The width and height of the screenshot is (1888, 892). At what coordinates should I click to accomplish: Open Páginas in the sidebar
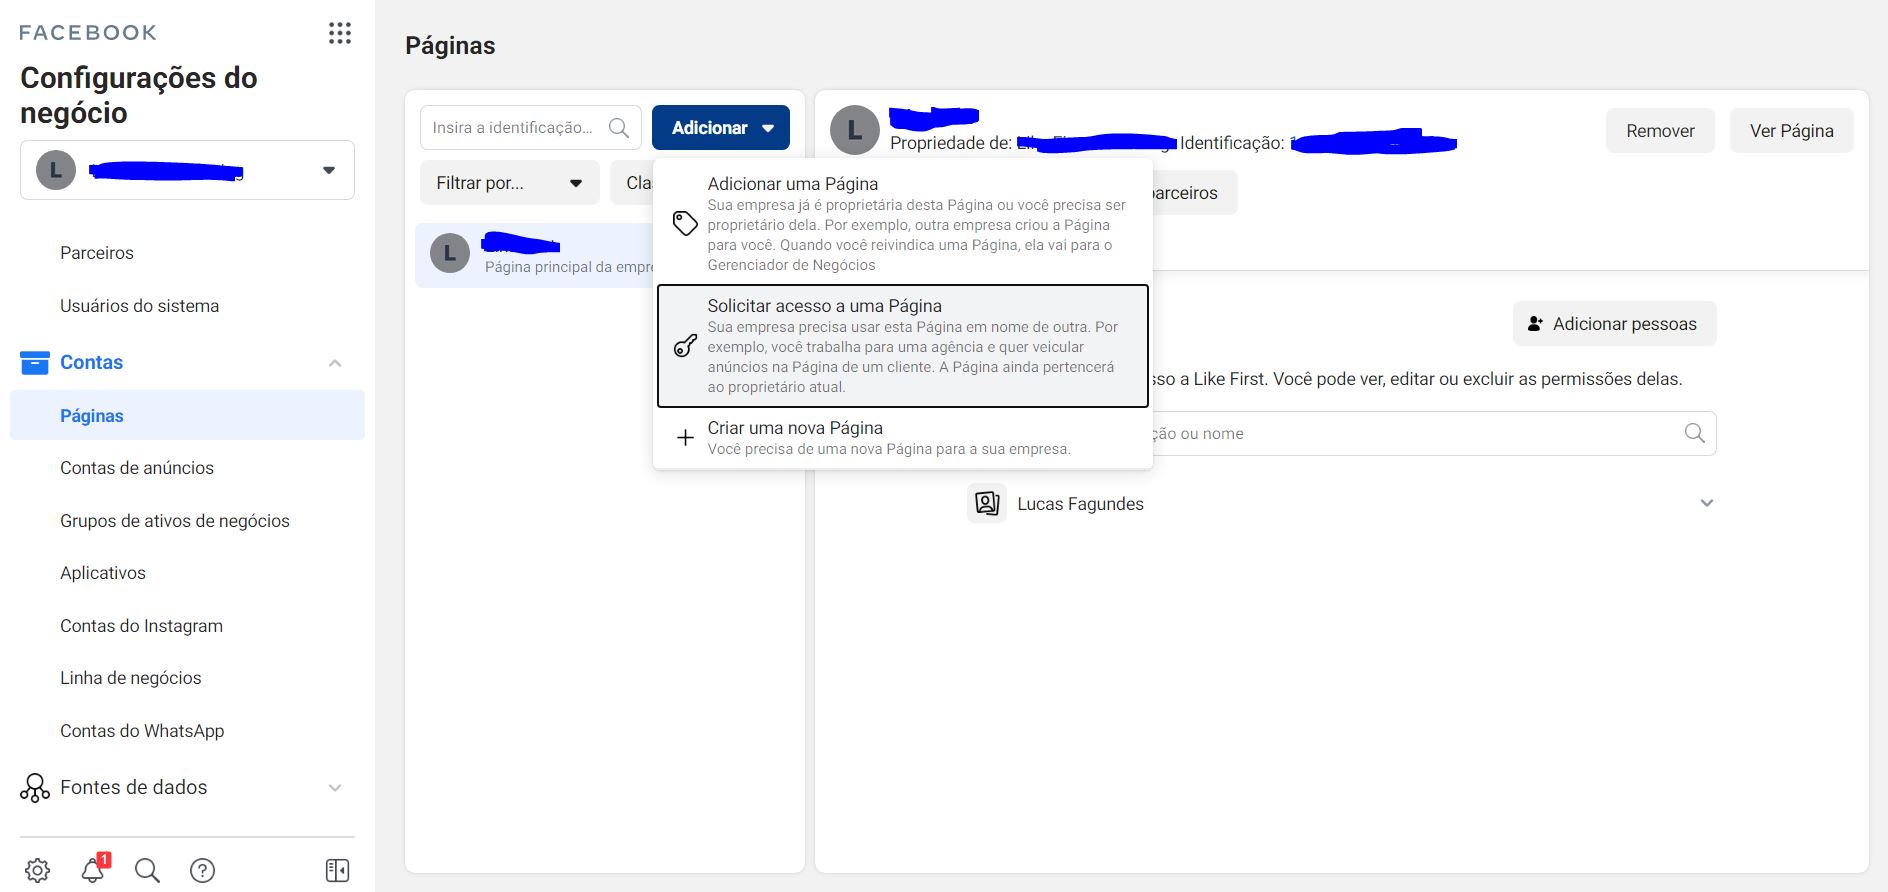click(187, 415)
